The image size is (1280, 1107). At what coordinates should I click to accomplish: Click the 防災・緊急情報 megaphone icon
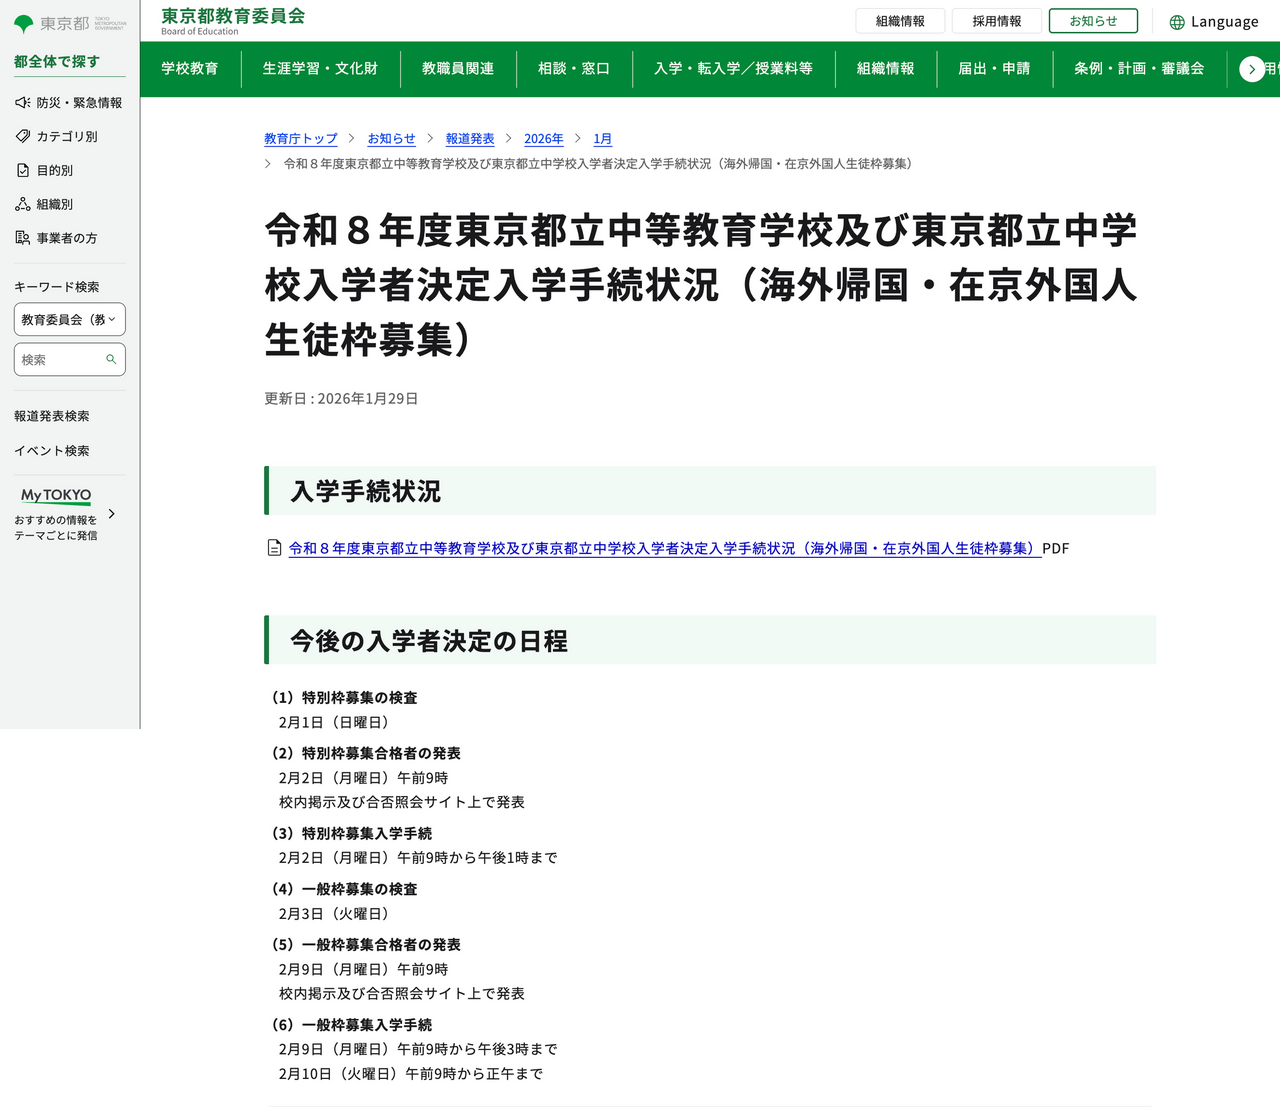[x=23, y=103]
